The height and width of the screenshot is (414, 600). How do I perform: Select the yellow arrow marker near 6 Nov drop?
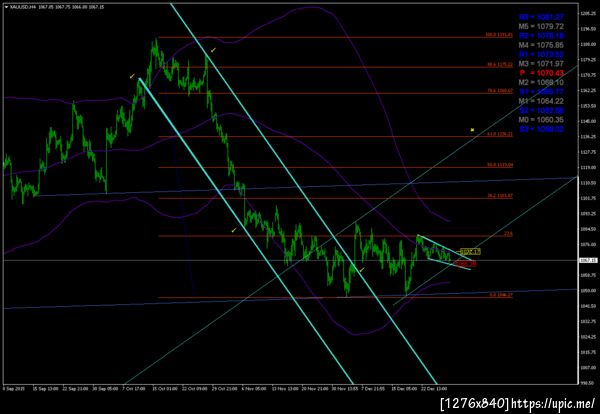234,230
